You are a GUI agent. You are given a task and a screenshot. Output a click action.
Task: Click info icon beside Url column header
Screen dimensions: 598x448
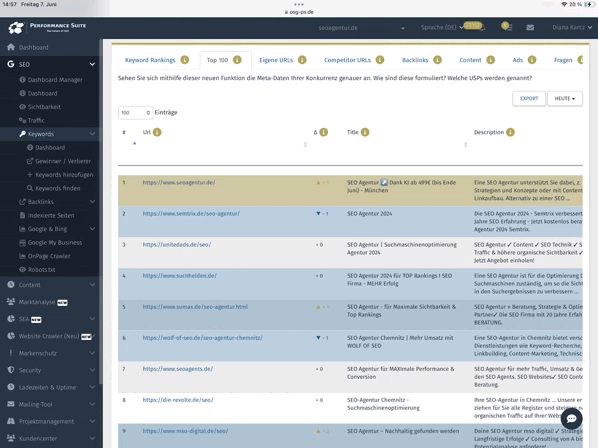(157, 132)
